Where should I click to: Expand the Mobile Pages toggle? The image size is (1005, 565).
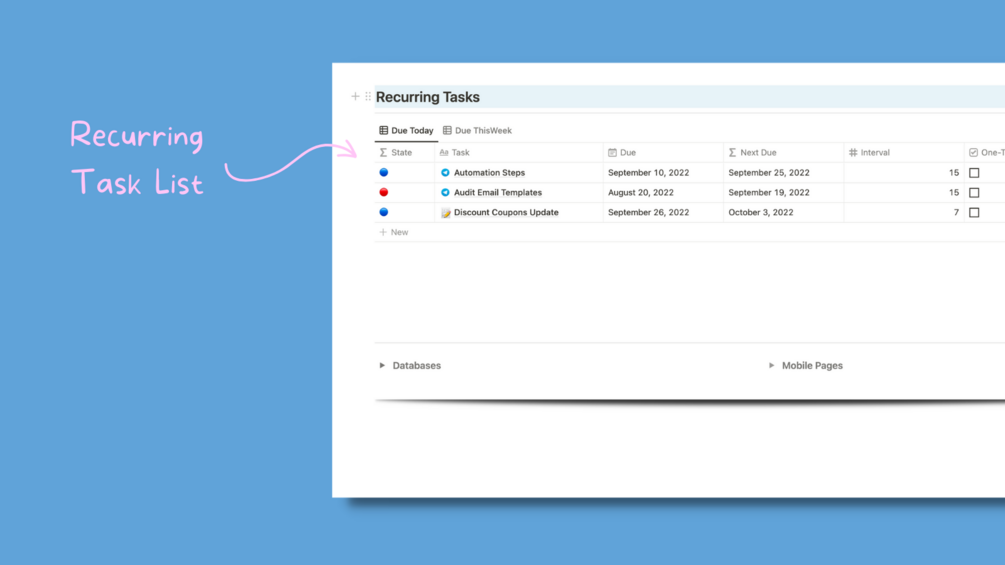click(x=771, y=366)
